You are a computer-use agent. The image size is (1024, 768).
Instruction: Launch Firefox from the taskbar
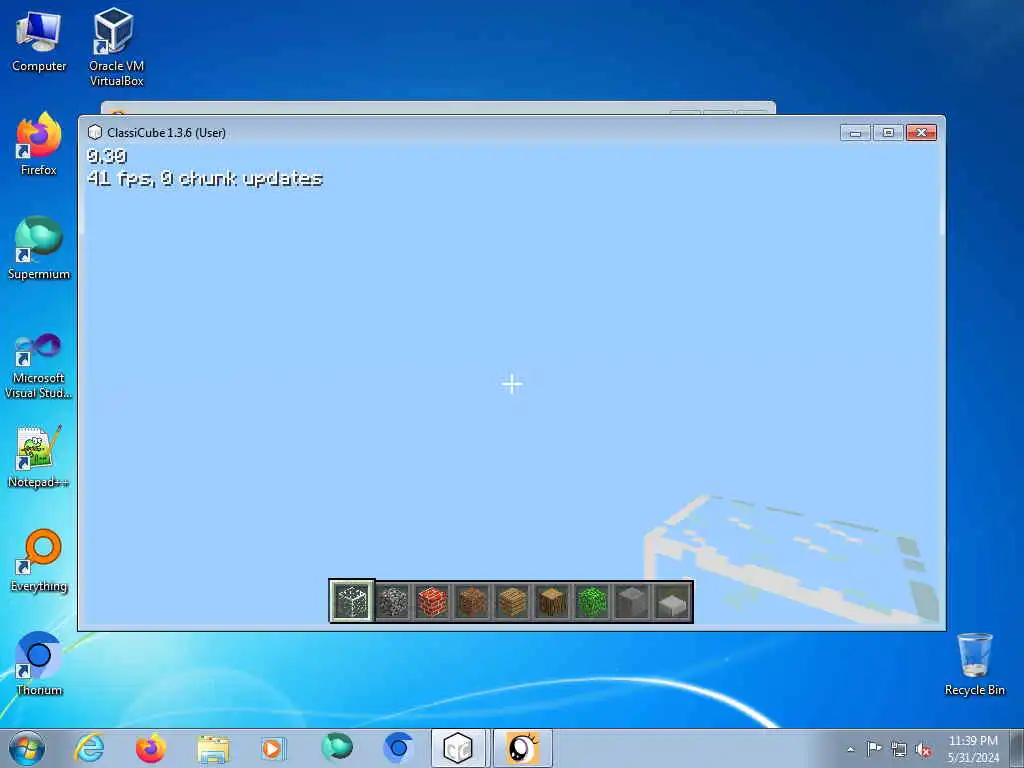point(151,748)
